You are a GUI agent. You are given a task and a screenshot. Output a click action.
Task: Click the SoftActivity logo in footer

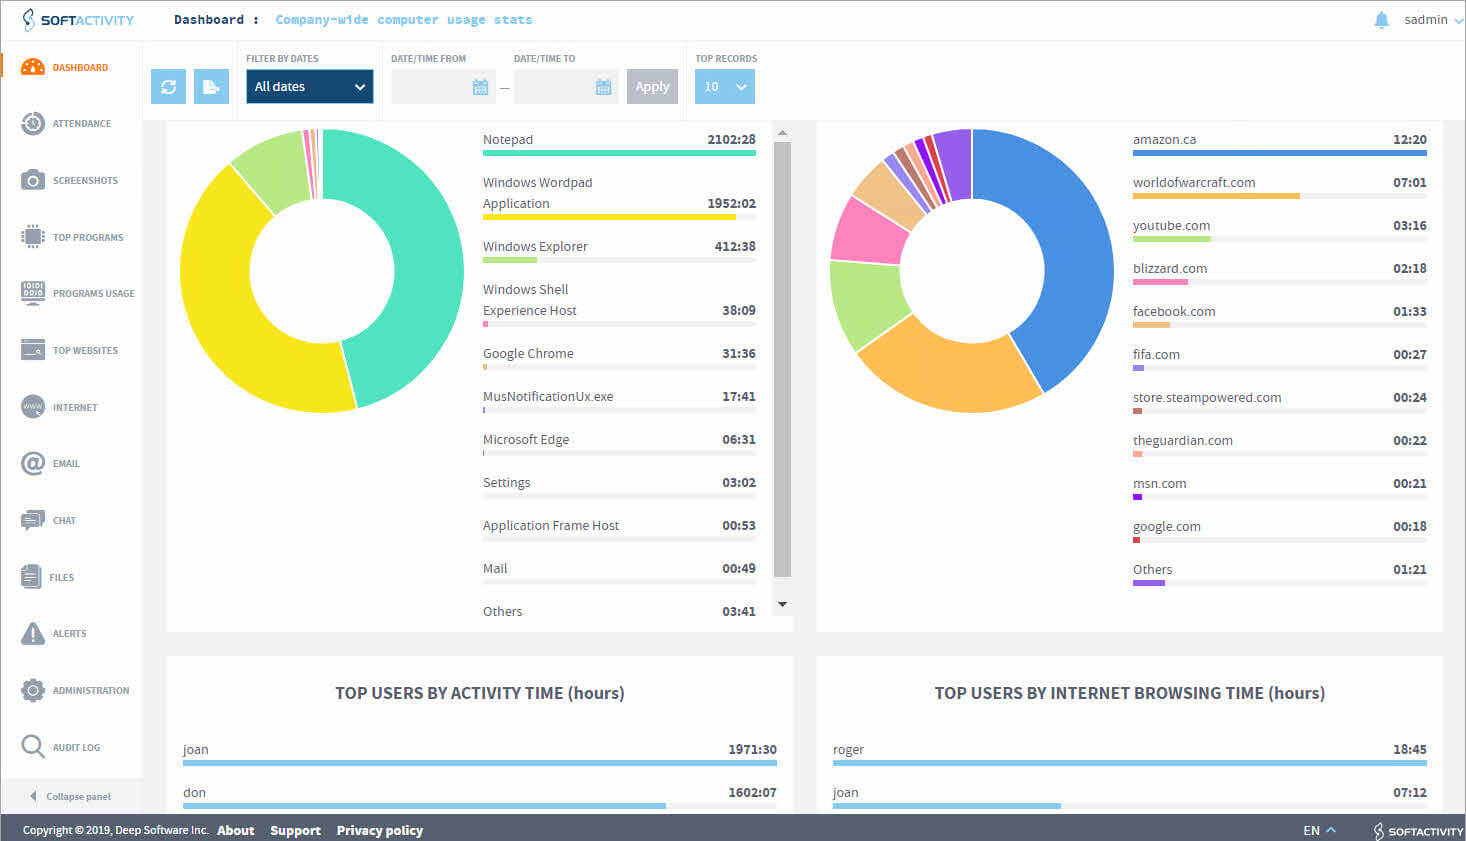(1418, 831)
